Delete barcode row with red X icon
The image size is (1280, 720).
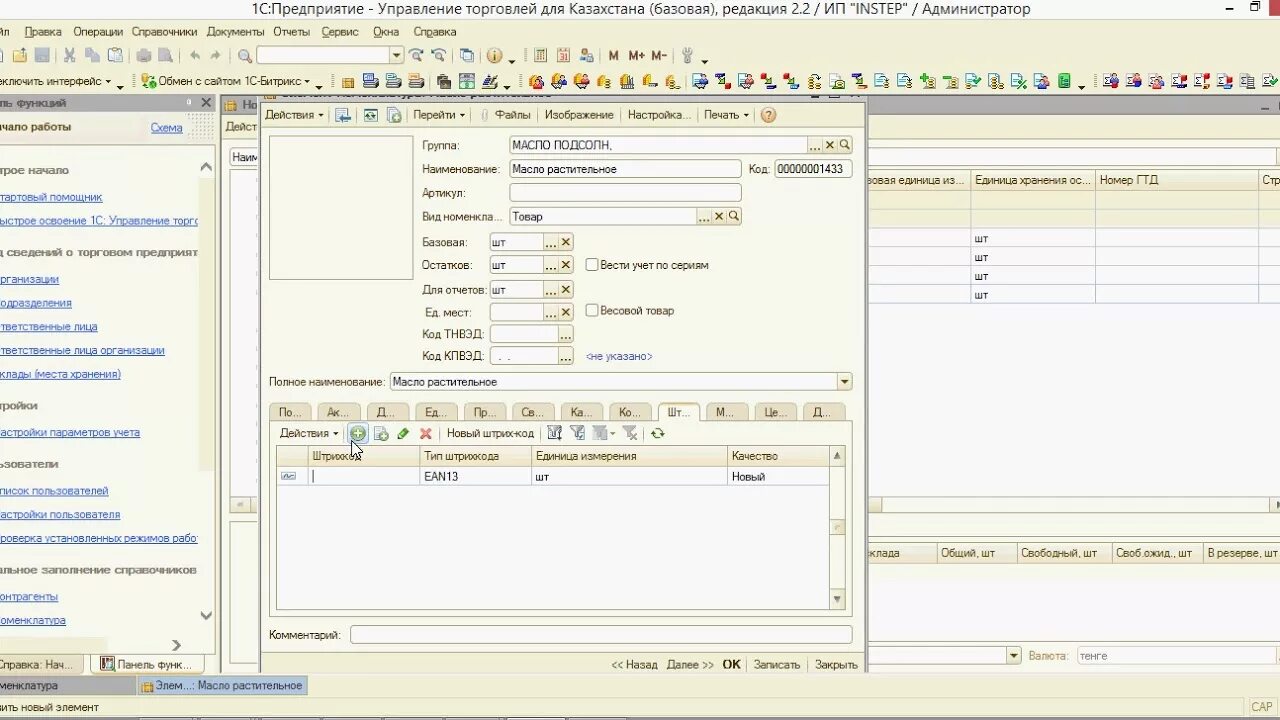425,433
